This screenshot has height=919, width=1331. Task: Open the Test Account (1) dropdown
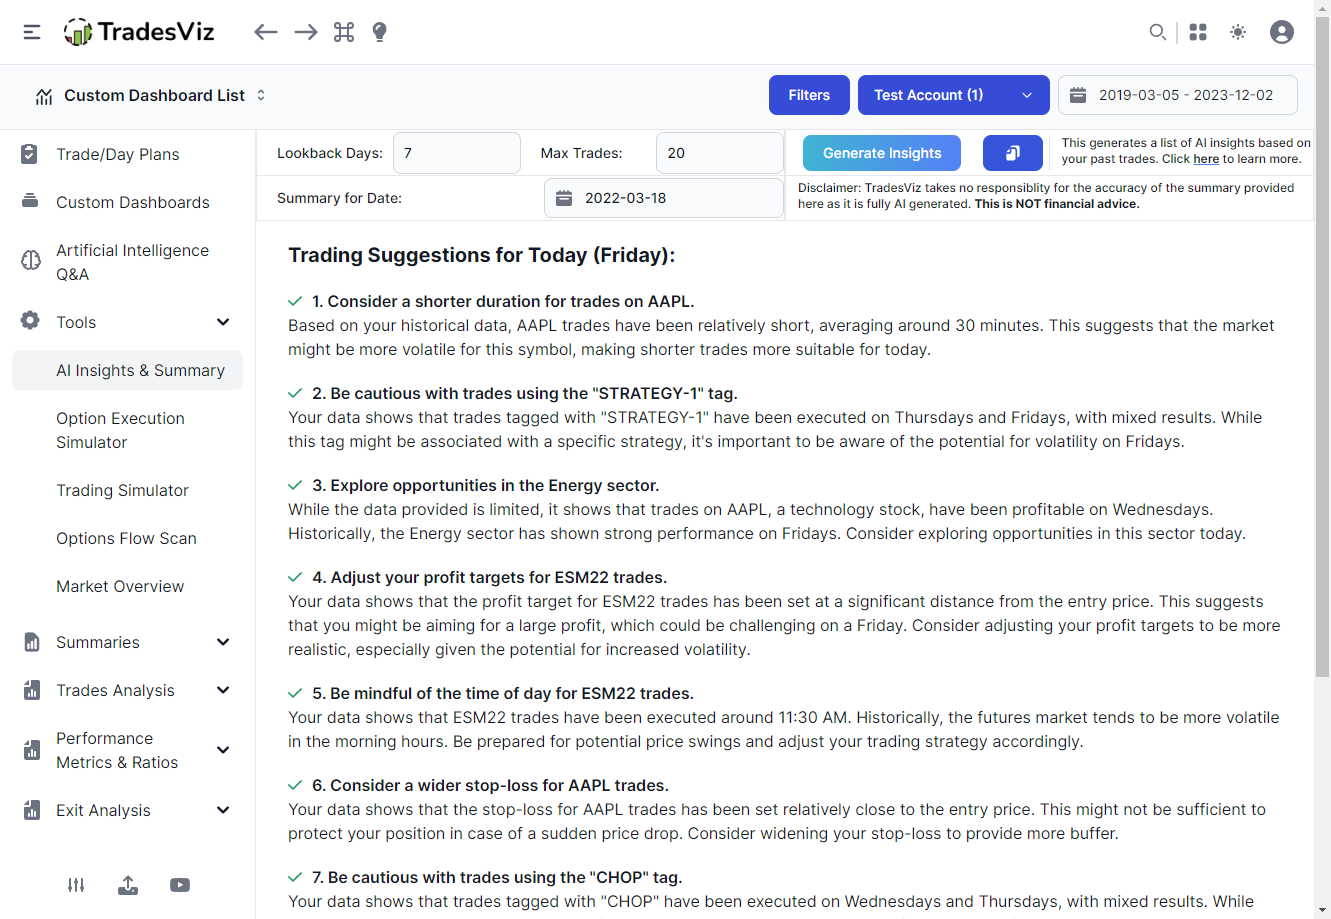coord(953,95)
